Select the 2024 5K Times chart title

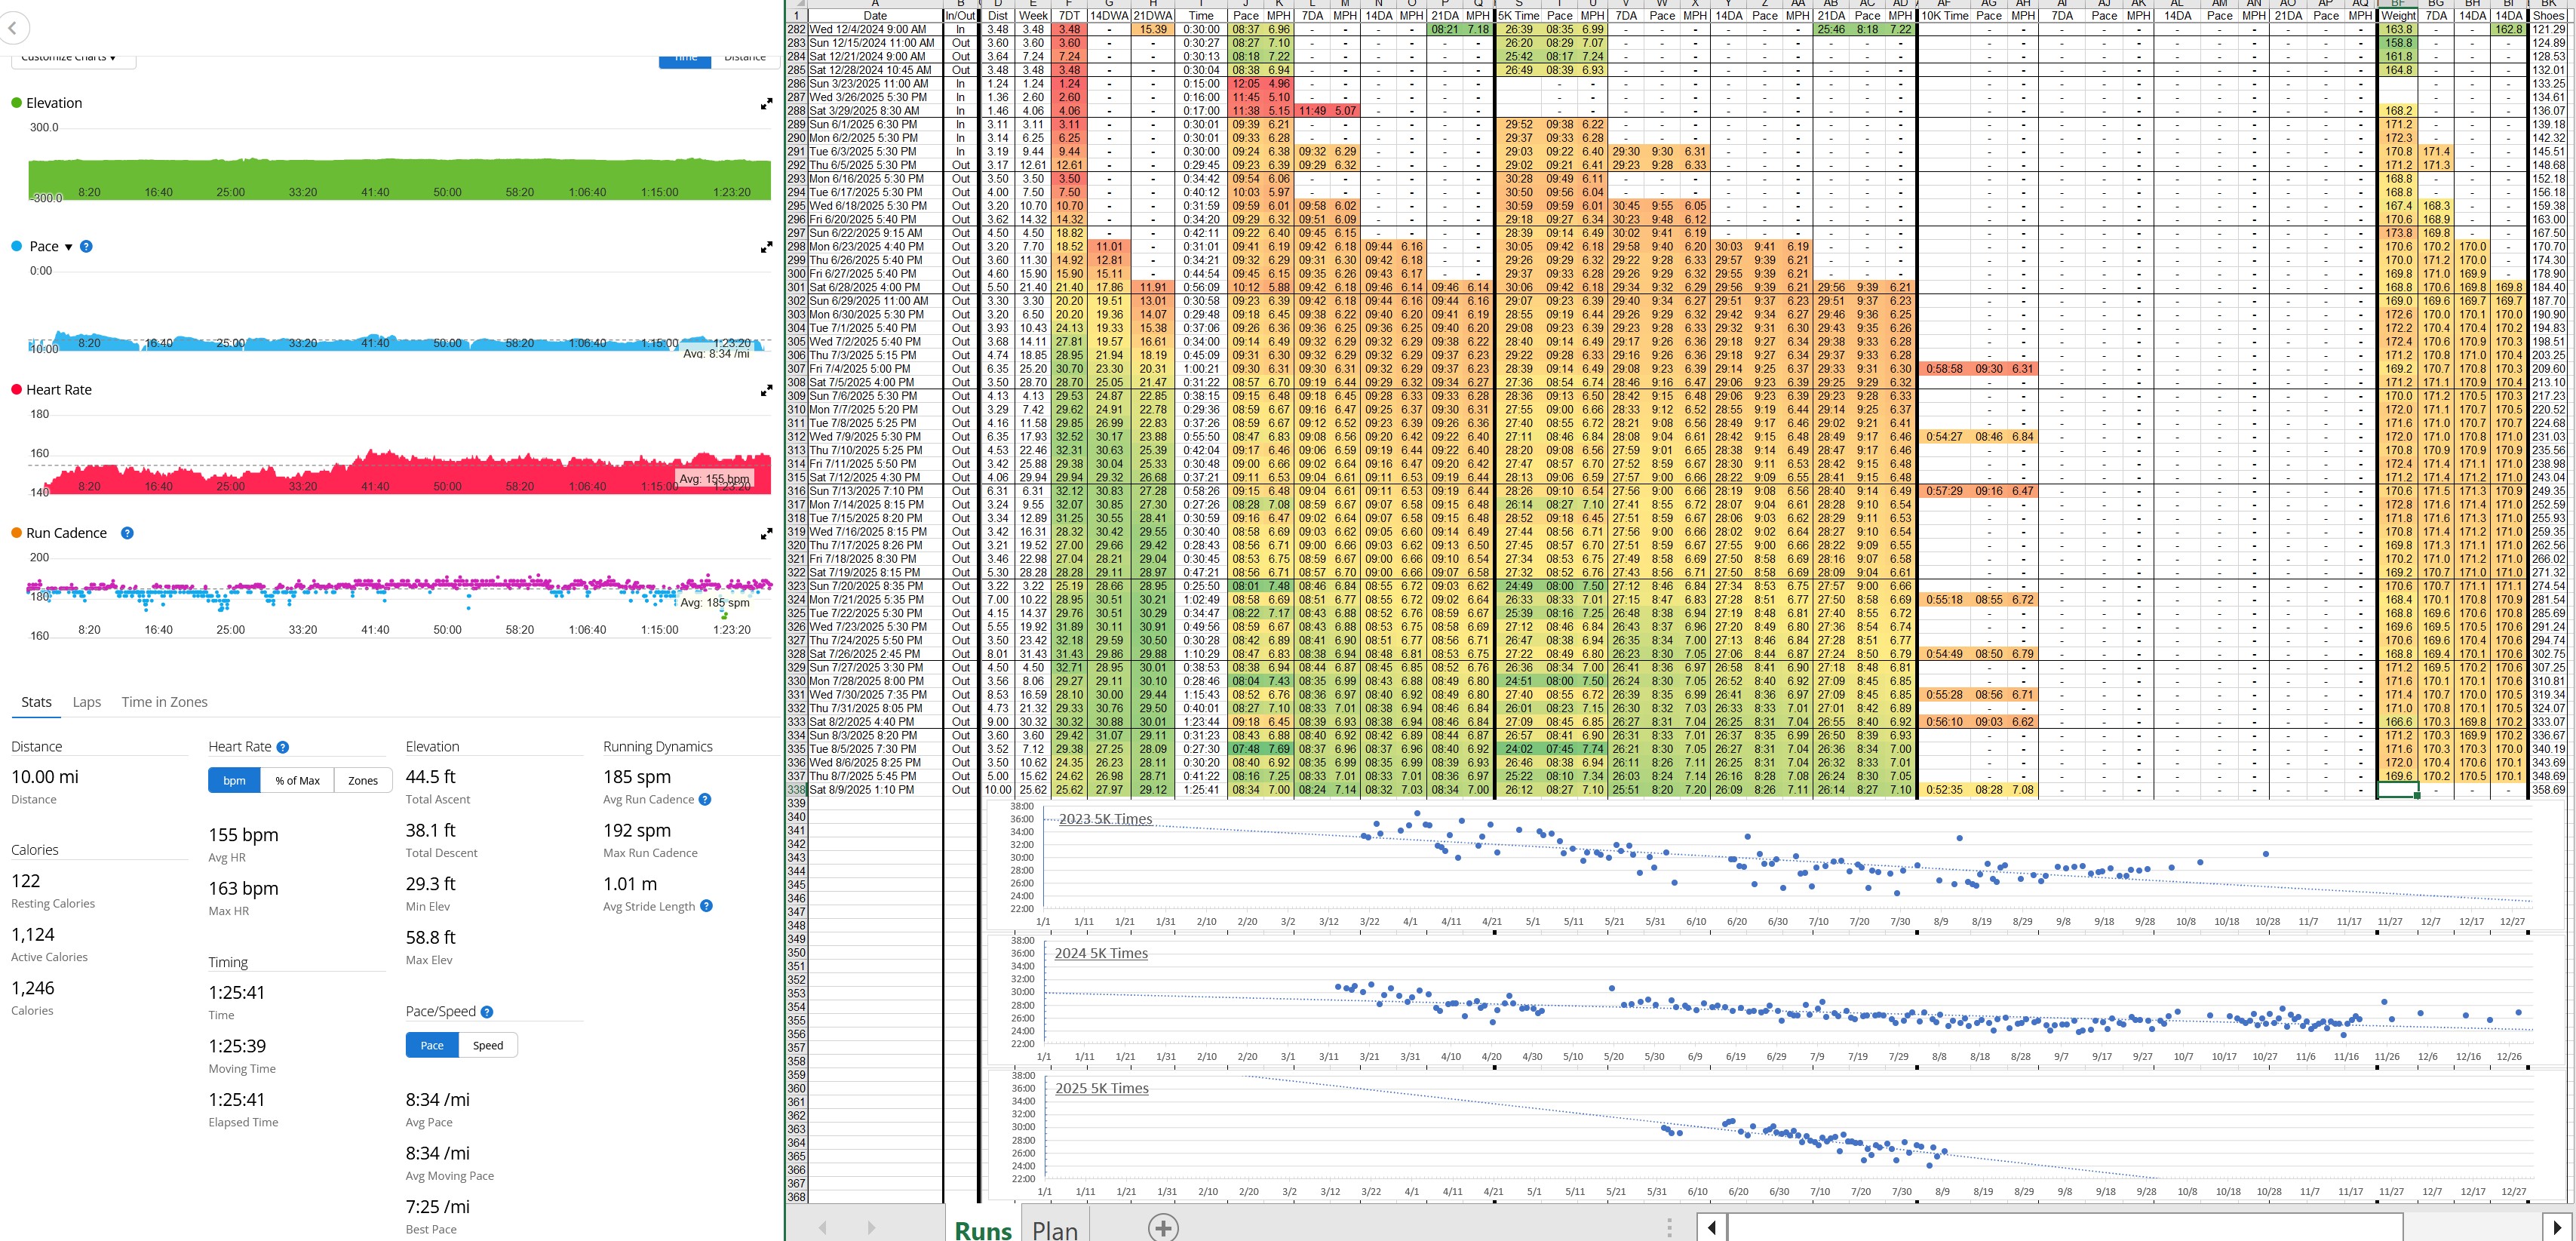pos(1101,954)
